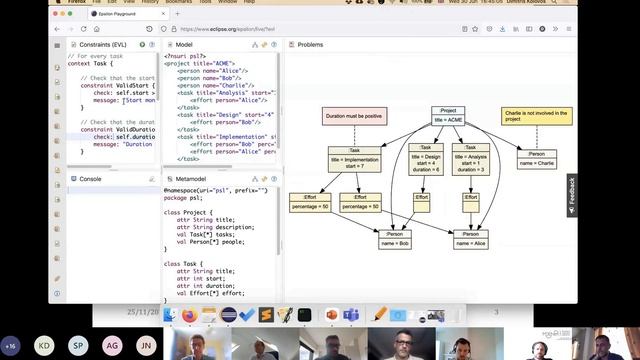Open the Tools menu in the menu bar
The height and width of the screenshot is (360, 640).
pyautogui.click(x=205, y=2)
